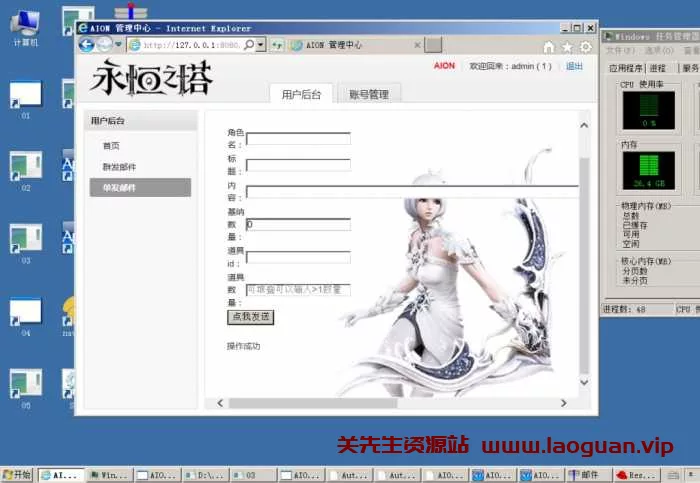Go back with the IE back arrow
The height and width of the screenshot is (483, 700).
point(87,45)
